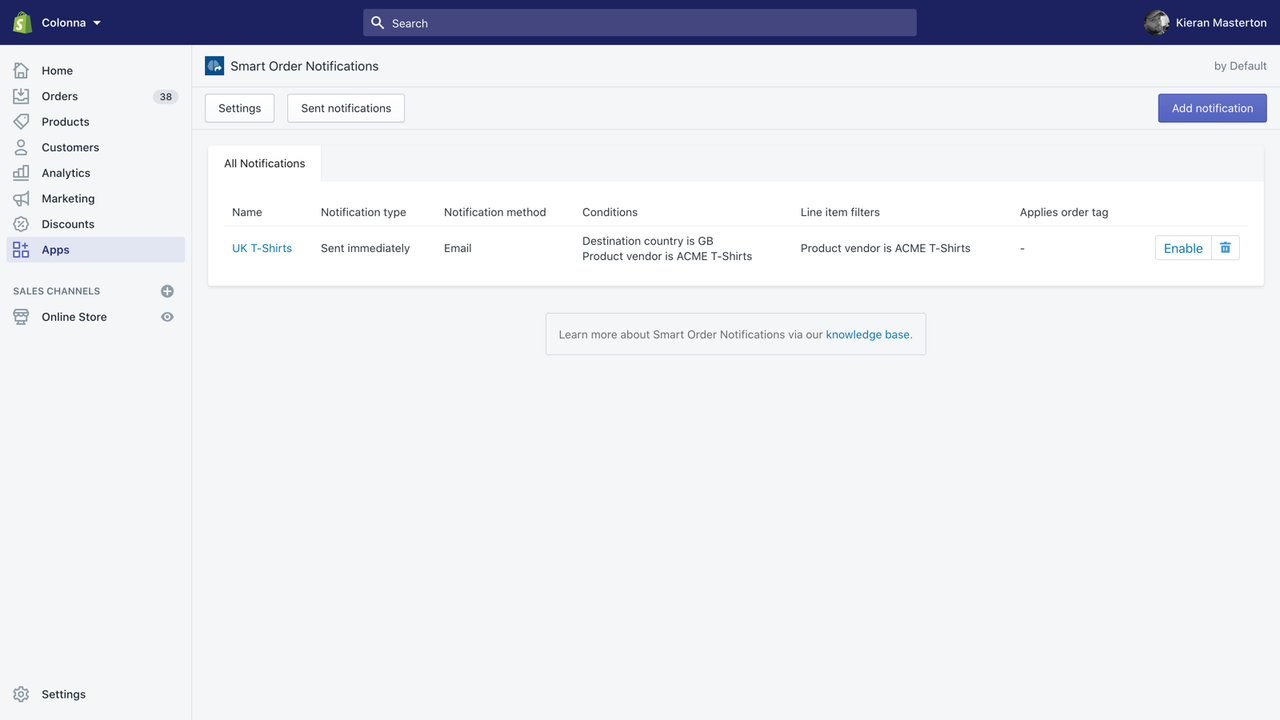View Sent notifications
Image resolution: width=1280 pixels, height=720 pixels.
(x=345, y=107)
